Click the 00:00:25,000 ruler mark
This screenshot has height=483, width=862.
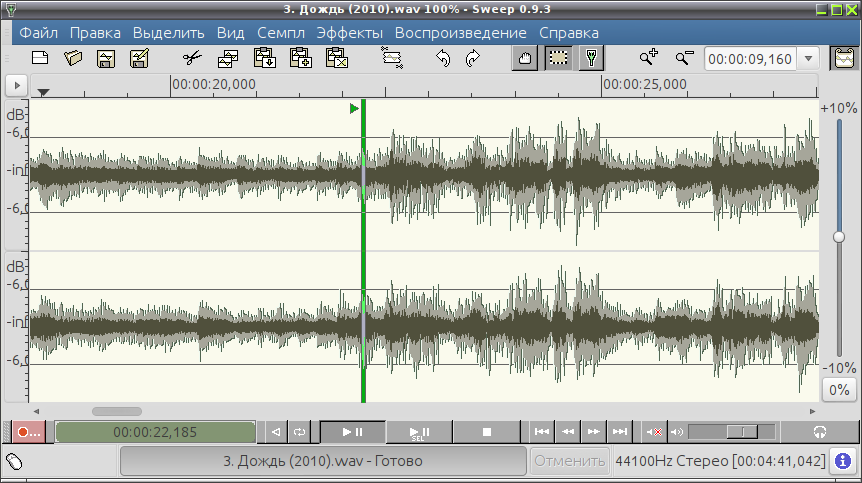coord(645,85)
